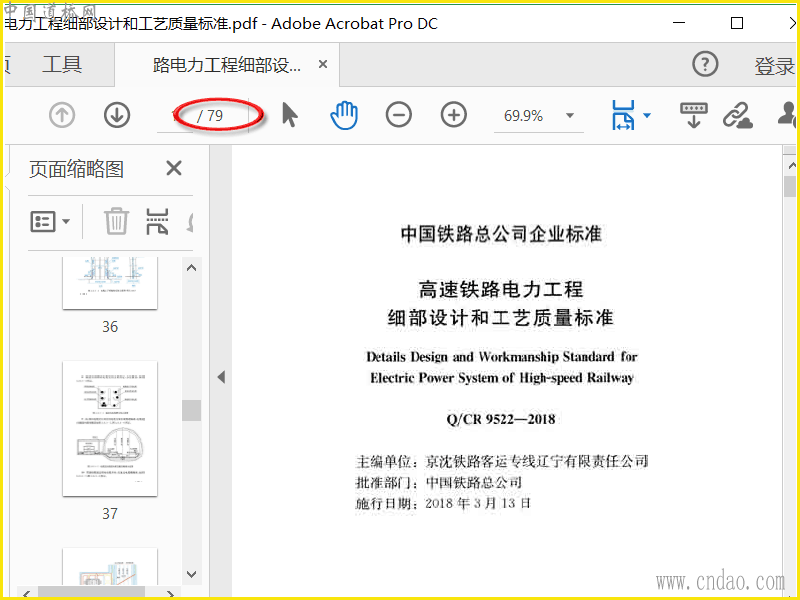Click the standard number Q/CR 9522—2018

coord(501,419)
